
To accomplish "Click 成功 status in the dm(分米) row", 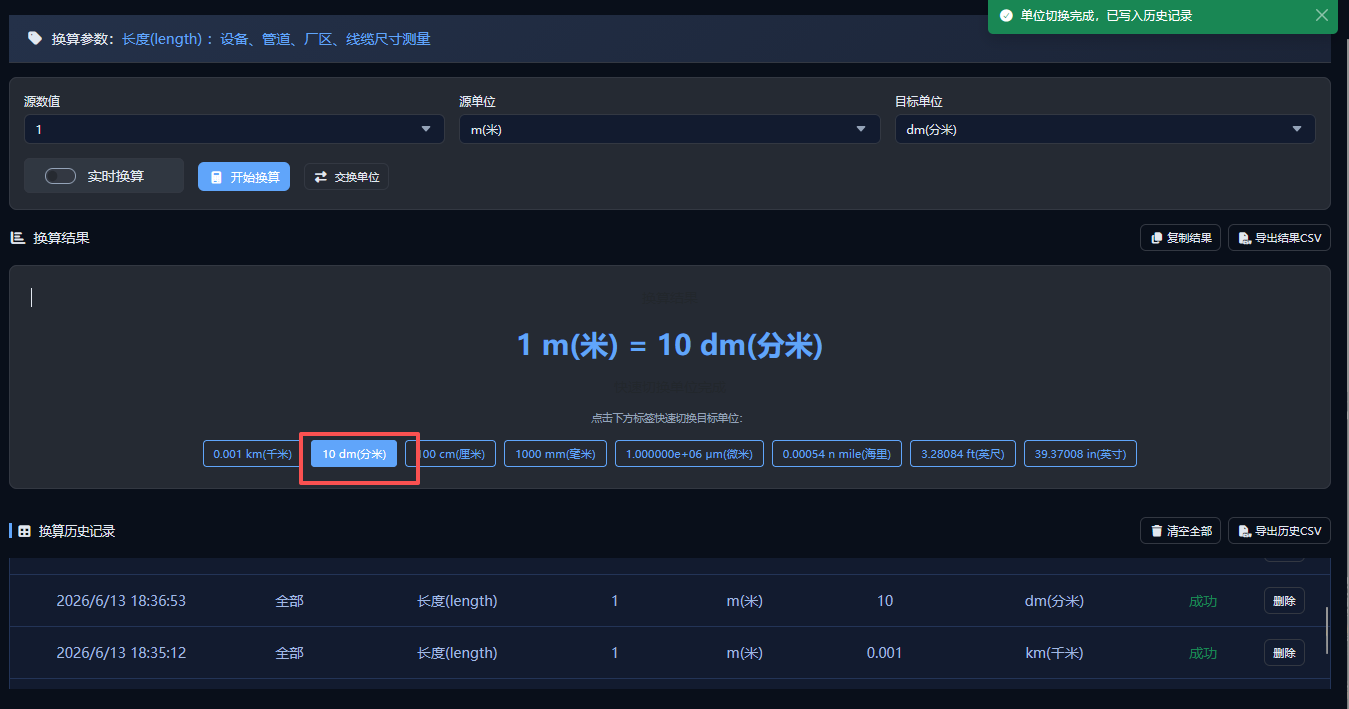I will tap(1203, 601).
